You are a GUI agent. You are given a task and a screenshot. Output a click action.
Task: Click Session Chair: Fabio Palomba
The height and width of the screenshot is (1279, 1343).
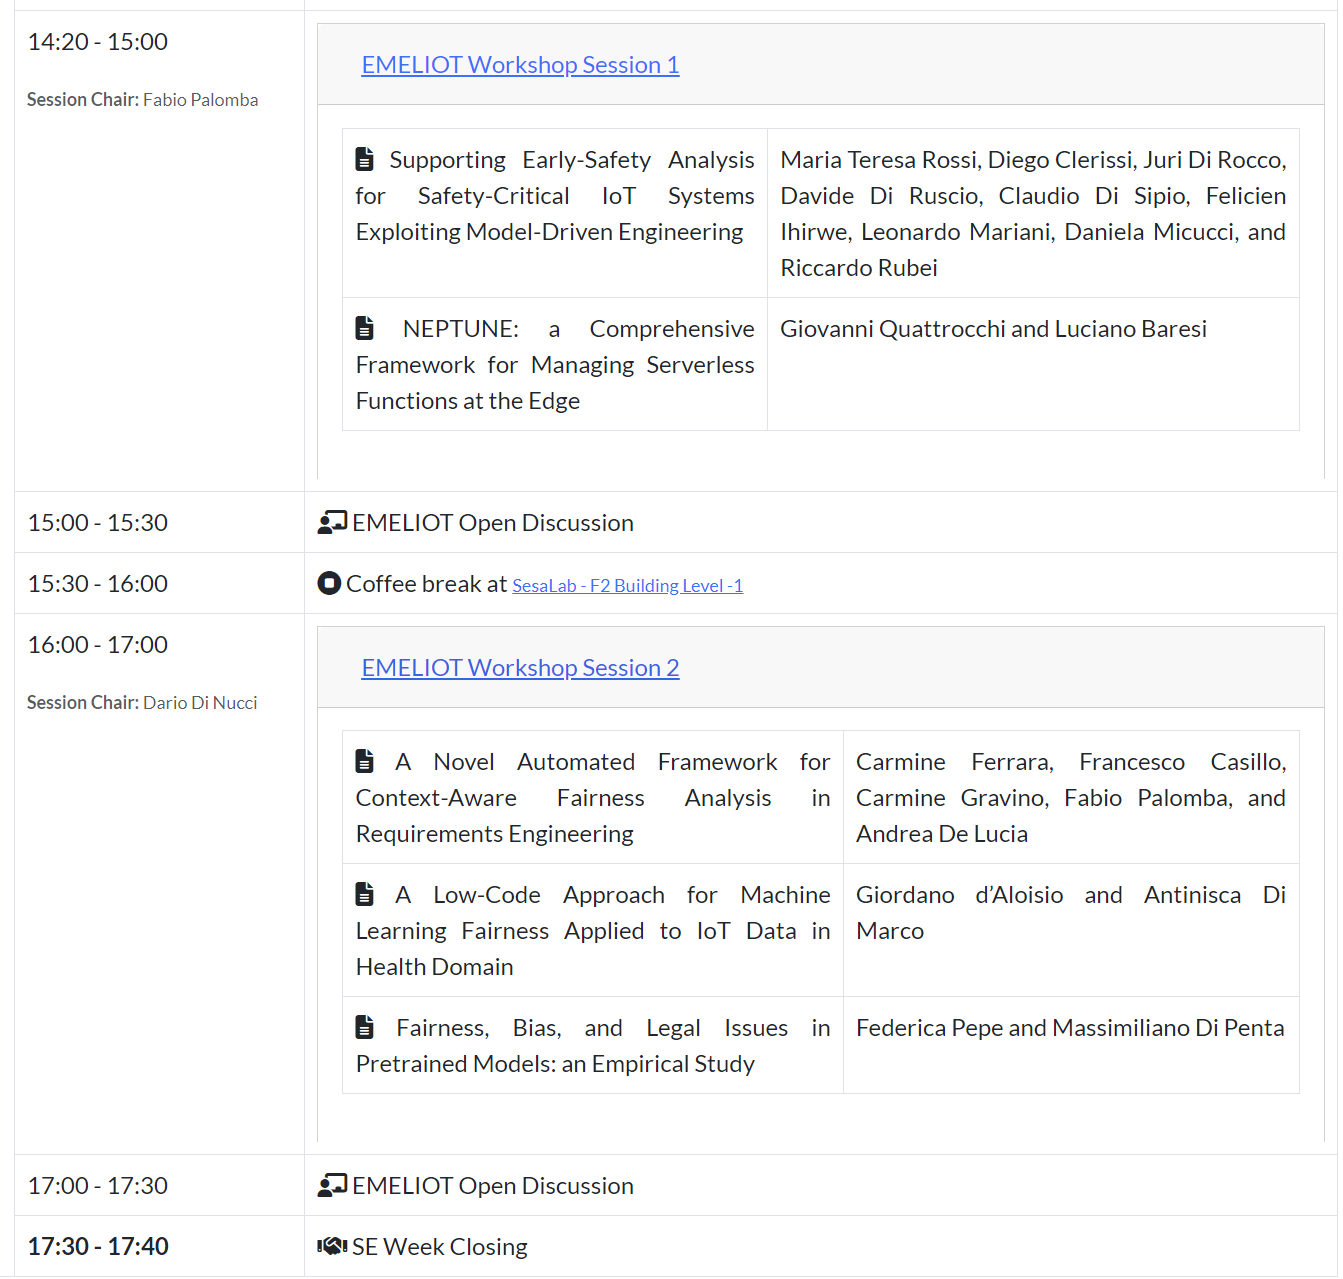[142, 100]
